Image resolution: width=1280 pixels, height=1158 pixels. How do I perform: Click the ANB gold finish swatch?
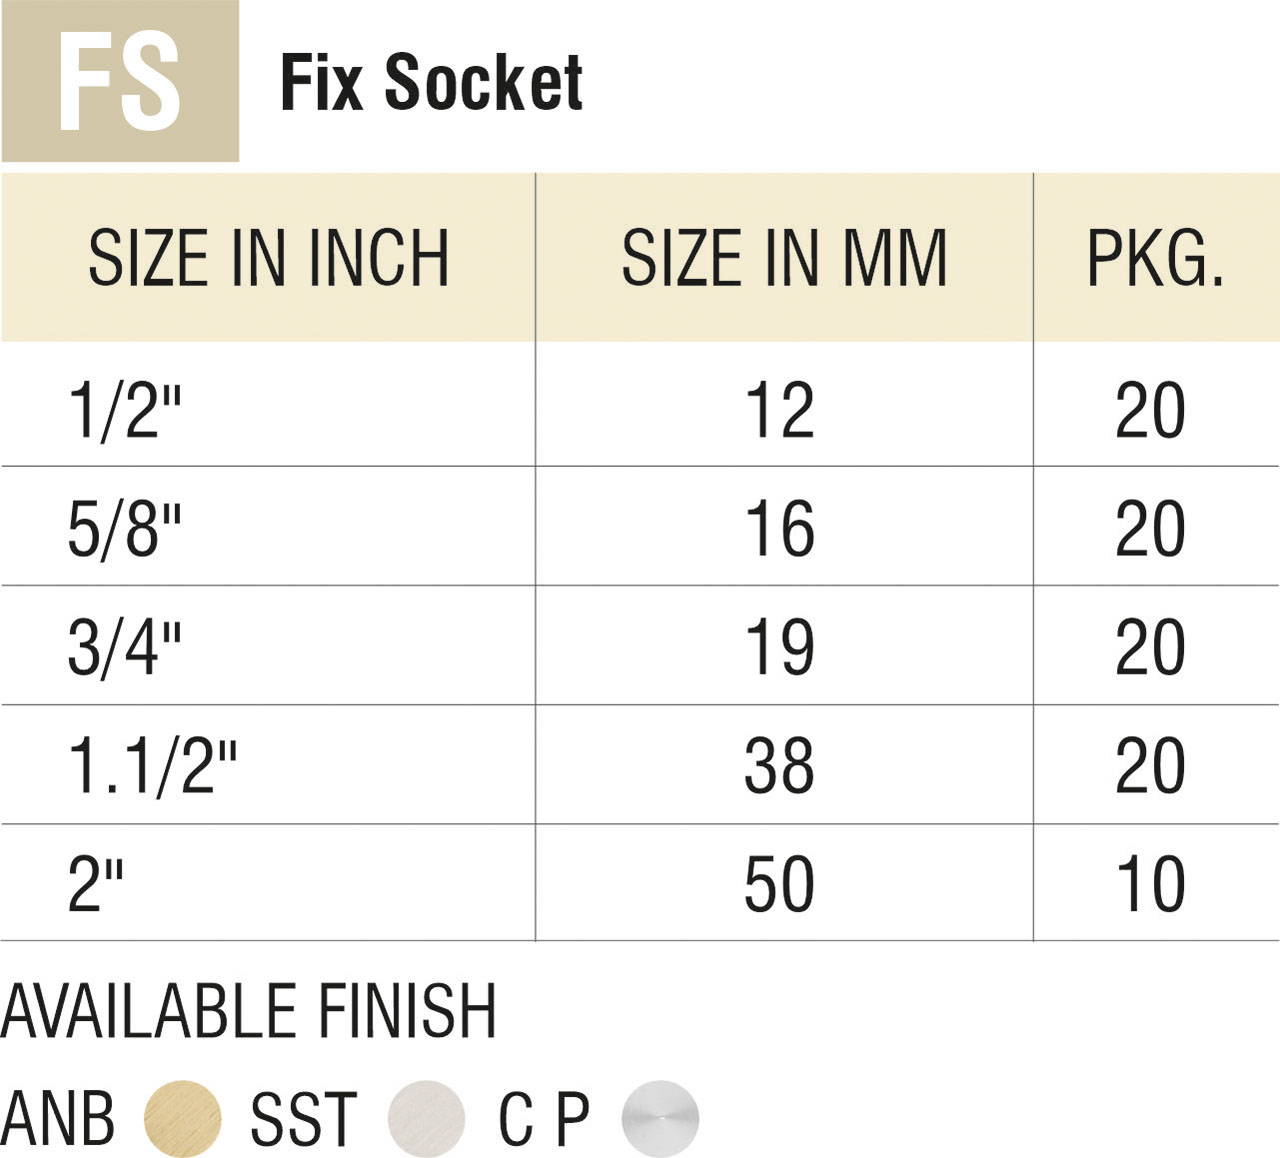(x=183, y=1119)
